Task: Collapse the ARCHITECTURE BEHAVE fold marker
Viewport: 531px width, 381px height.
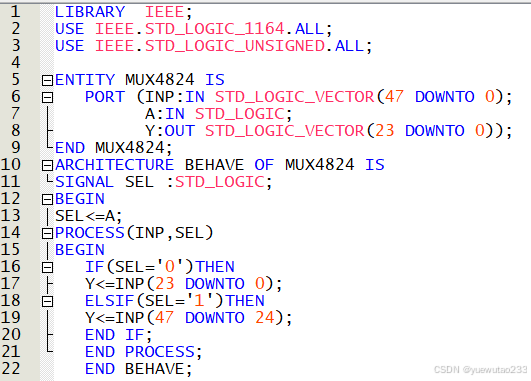Action: click(x=47, y=166)
